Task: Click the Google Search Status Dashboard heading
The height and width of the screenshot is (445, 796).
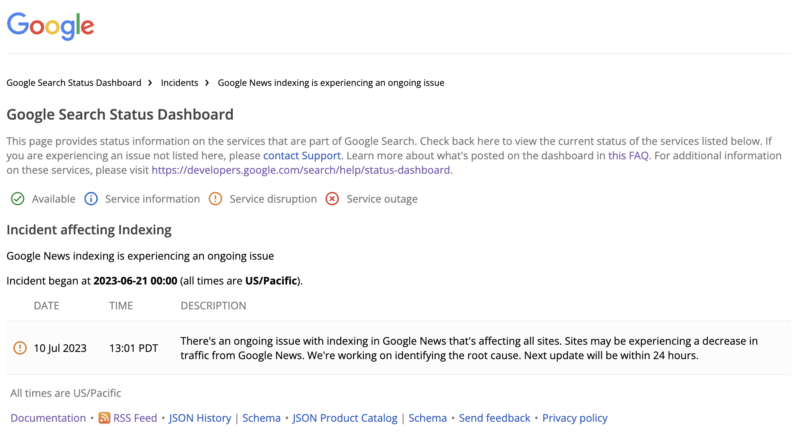Action: (x=120, y=115)
